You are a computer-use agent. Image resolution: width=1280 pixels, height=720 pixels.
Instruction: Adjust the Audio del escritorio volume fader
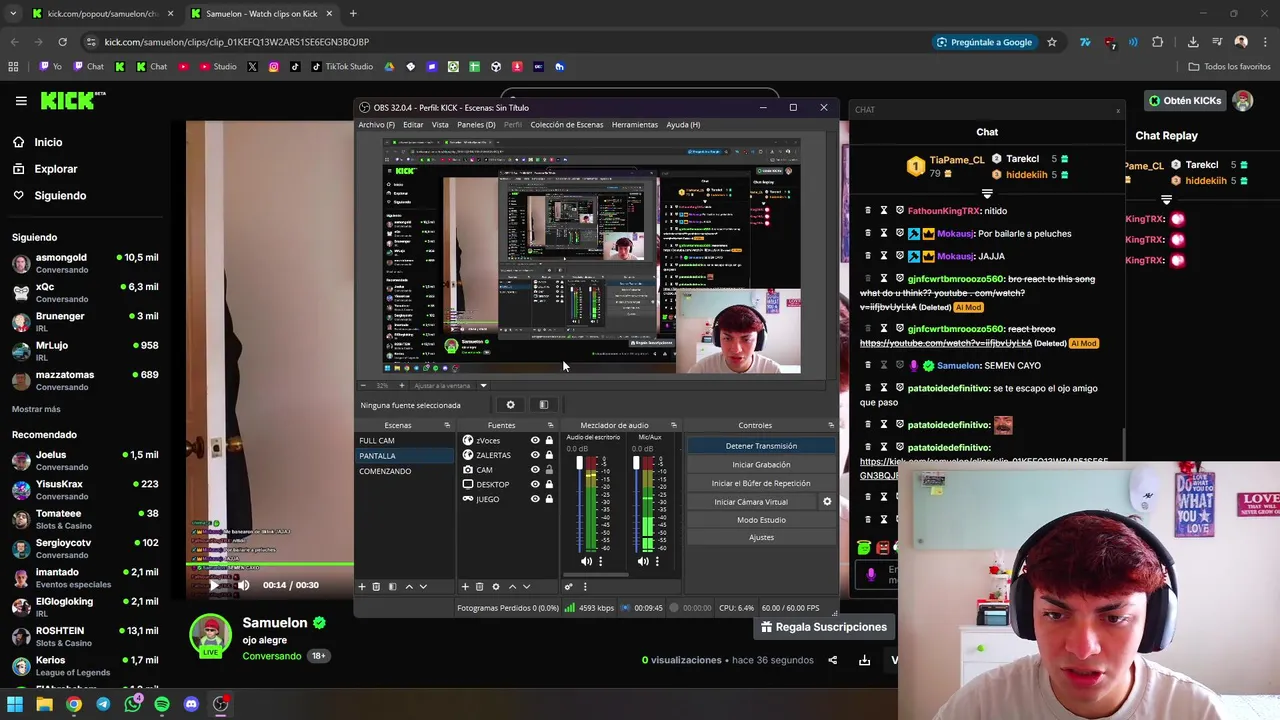coord(578,465)
